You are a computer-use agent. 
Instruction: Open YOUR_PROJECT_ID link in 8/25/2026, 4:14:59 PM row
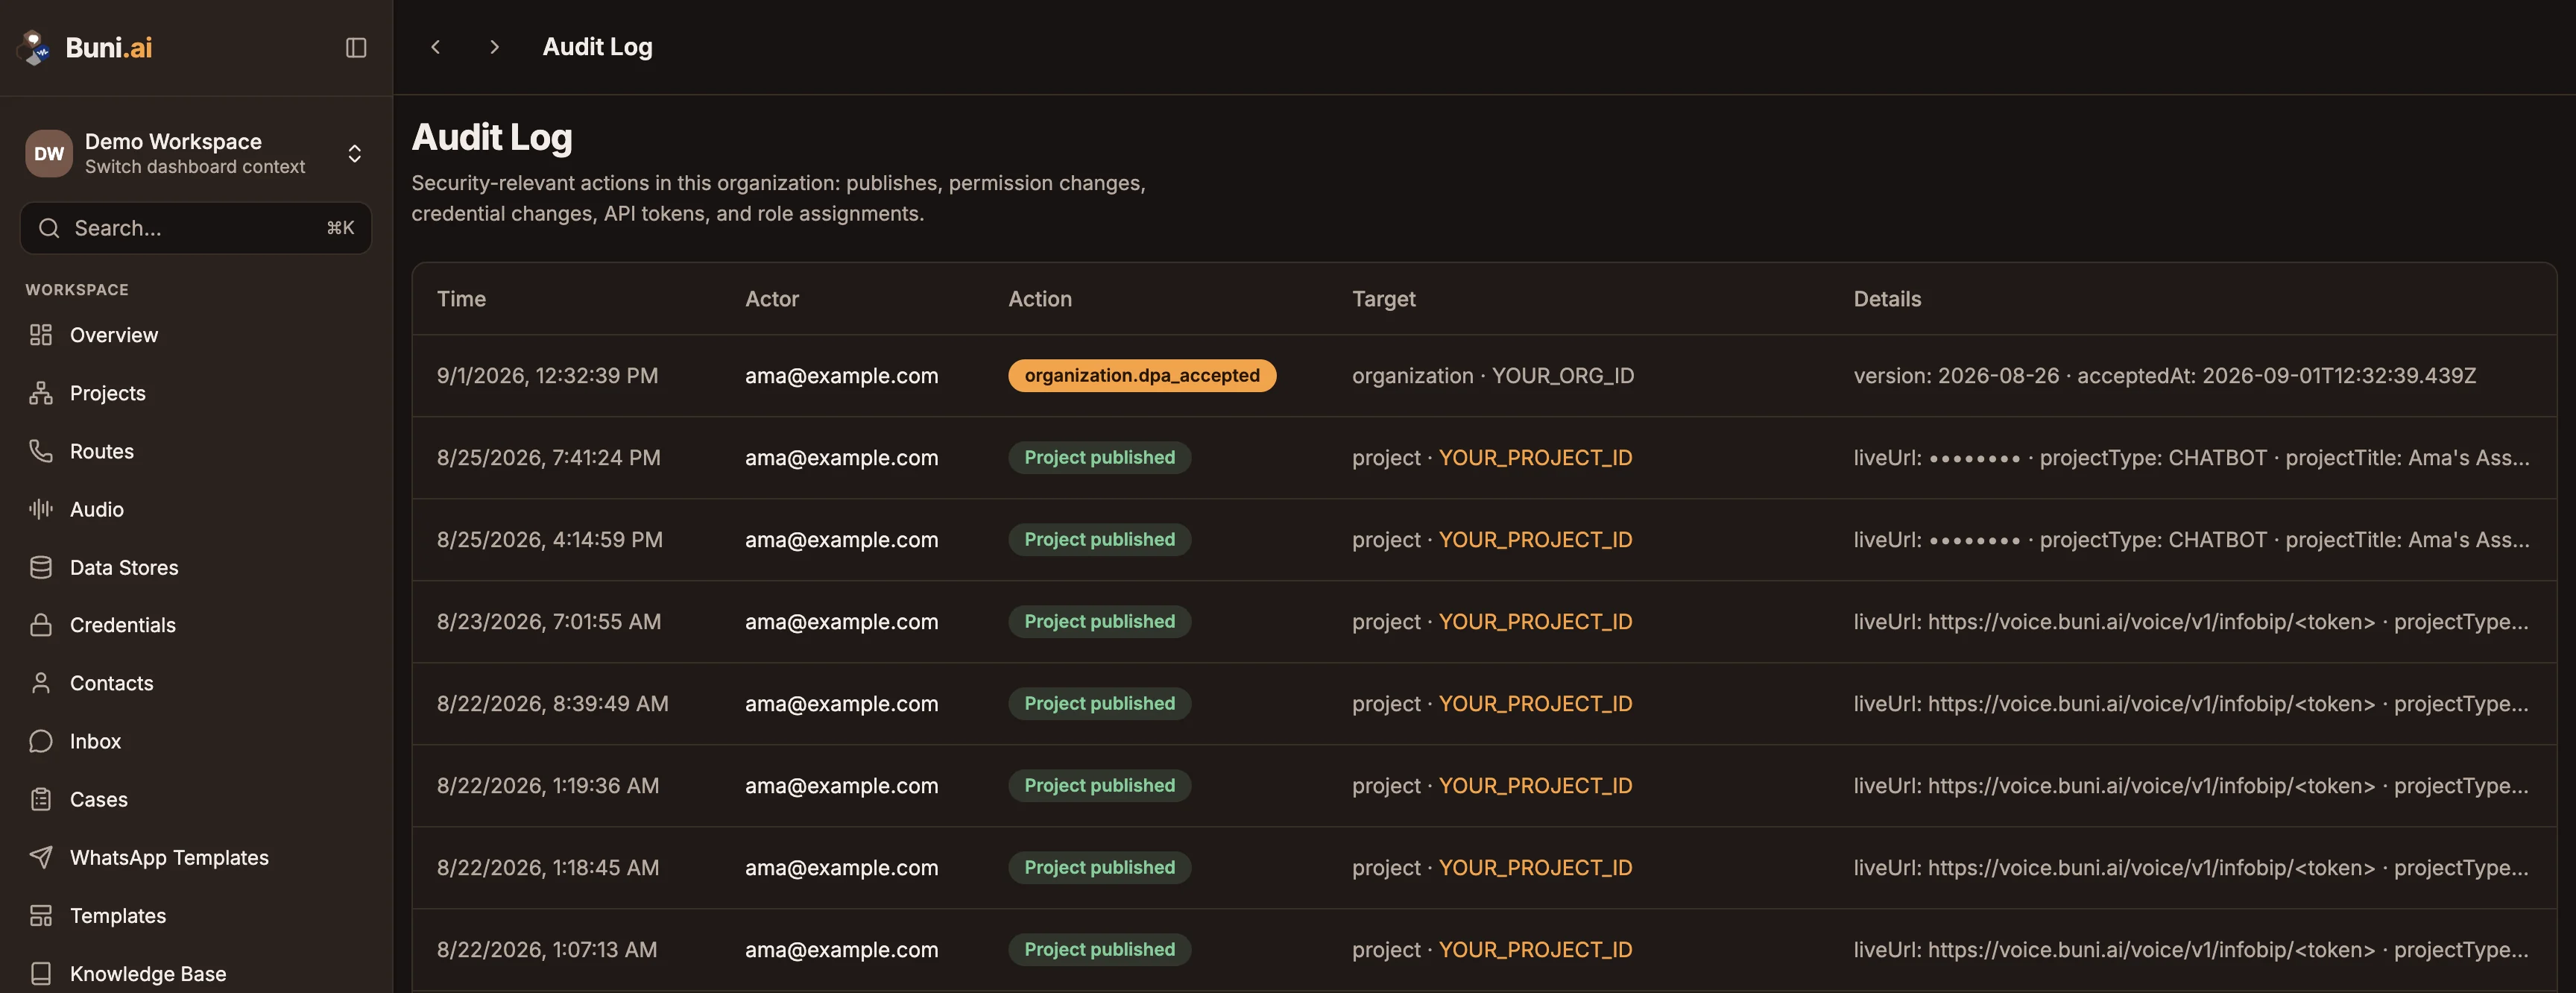point(1535,539)
